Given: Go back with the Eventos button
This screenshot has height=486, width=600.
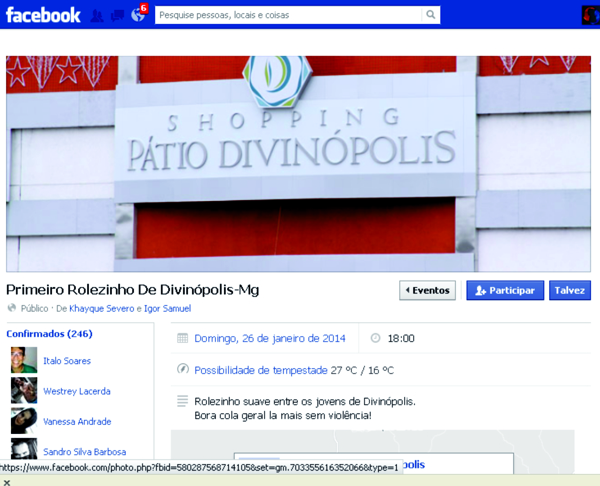Looking at the screenshot, I should click(x=427, y=290).
